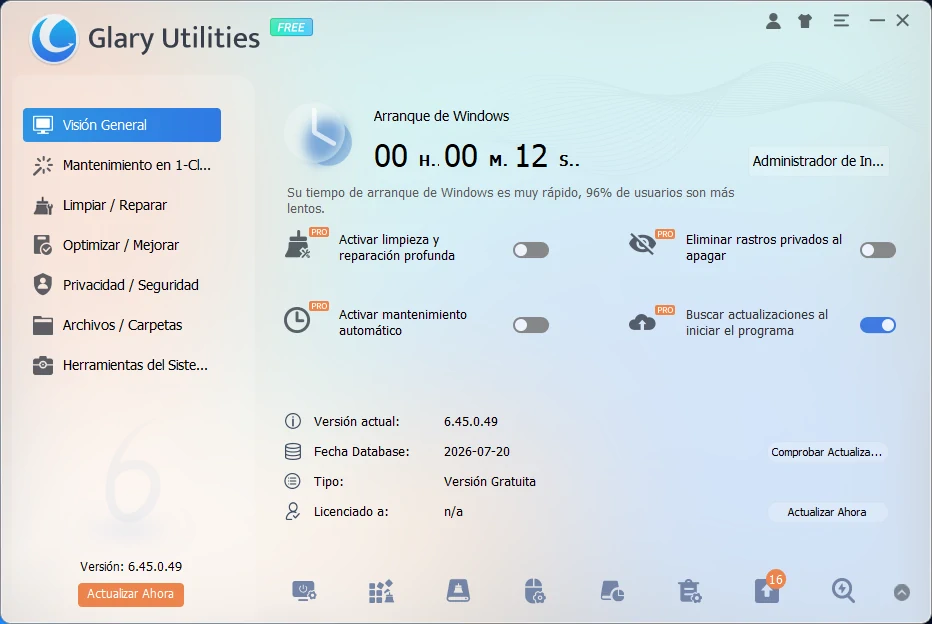
Task: Click the Arranque de Windows heading
Action: (x=441, y=116)
